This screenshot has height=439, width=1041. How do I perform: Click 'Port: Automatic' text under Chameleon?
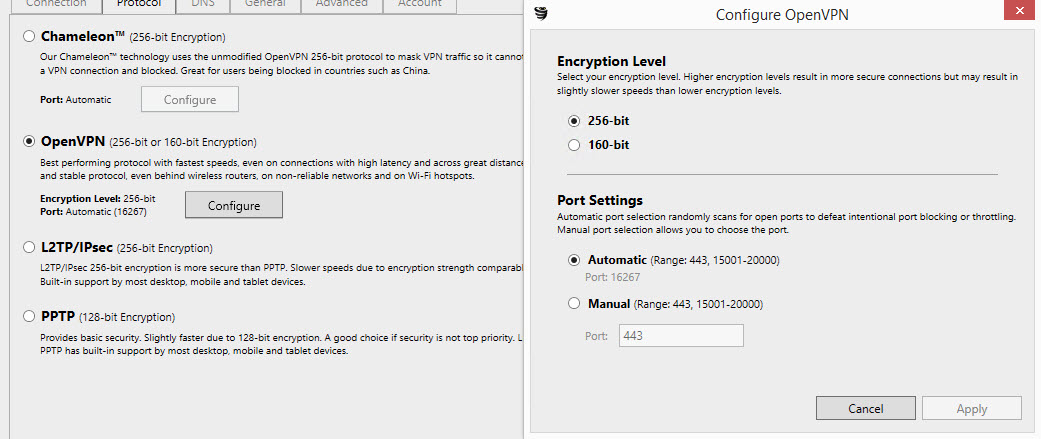click(x=76, y=100)
